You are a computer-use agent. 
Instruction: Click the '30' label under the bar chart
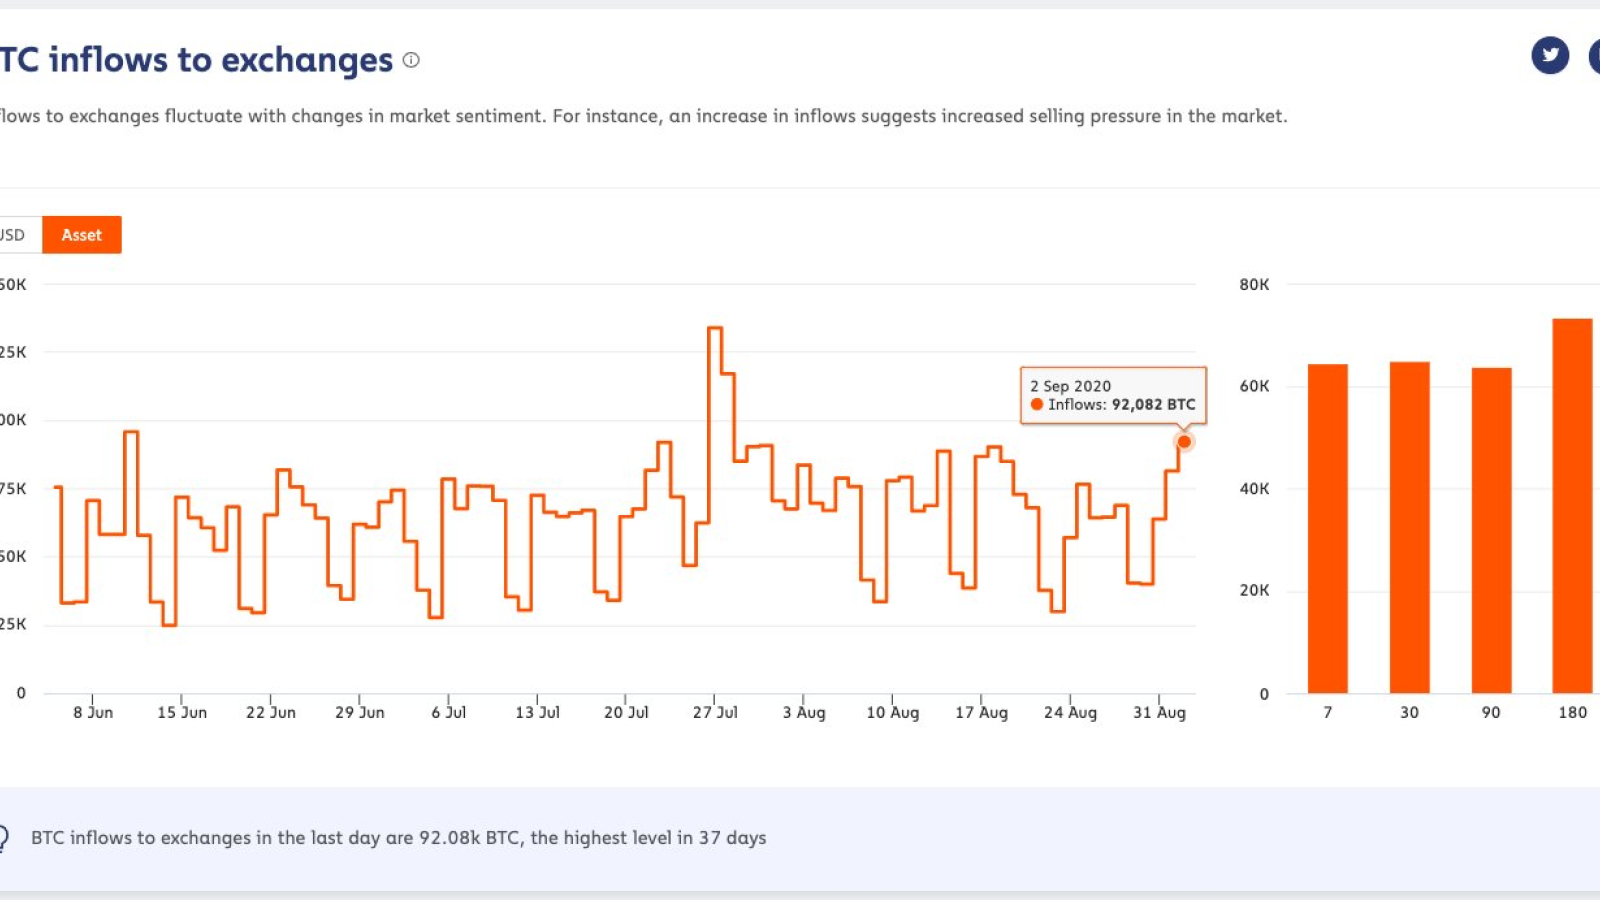coord(1410,712)
